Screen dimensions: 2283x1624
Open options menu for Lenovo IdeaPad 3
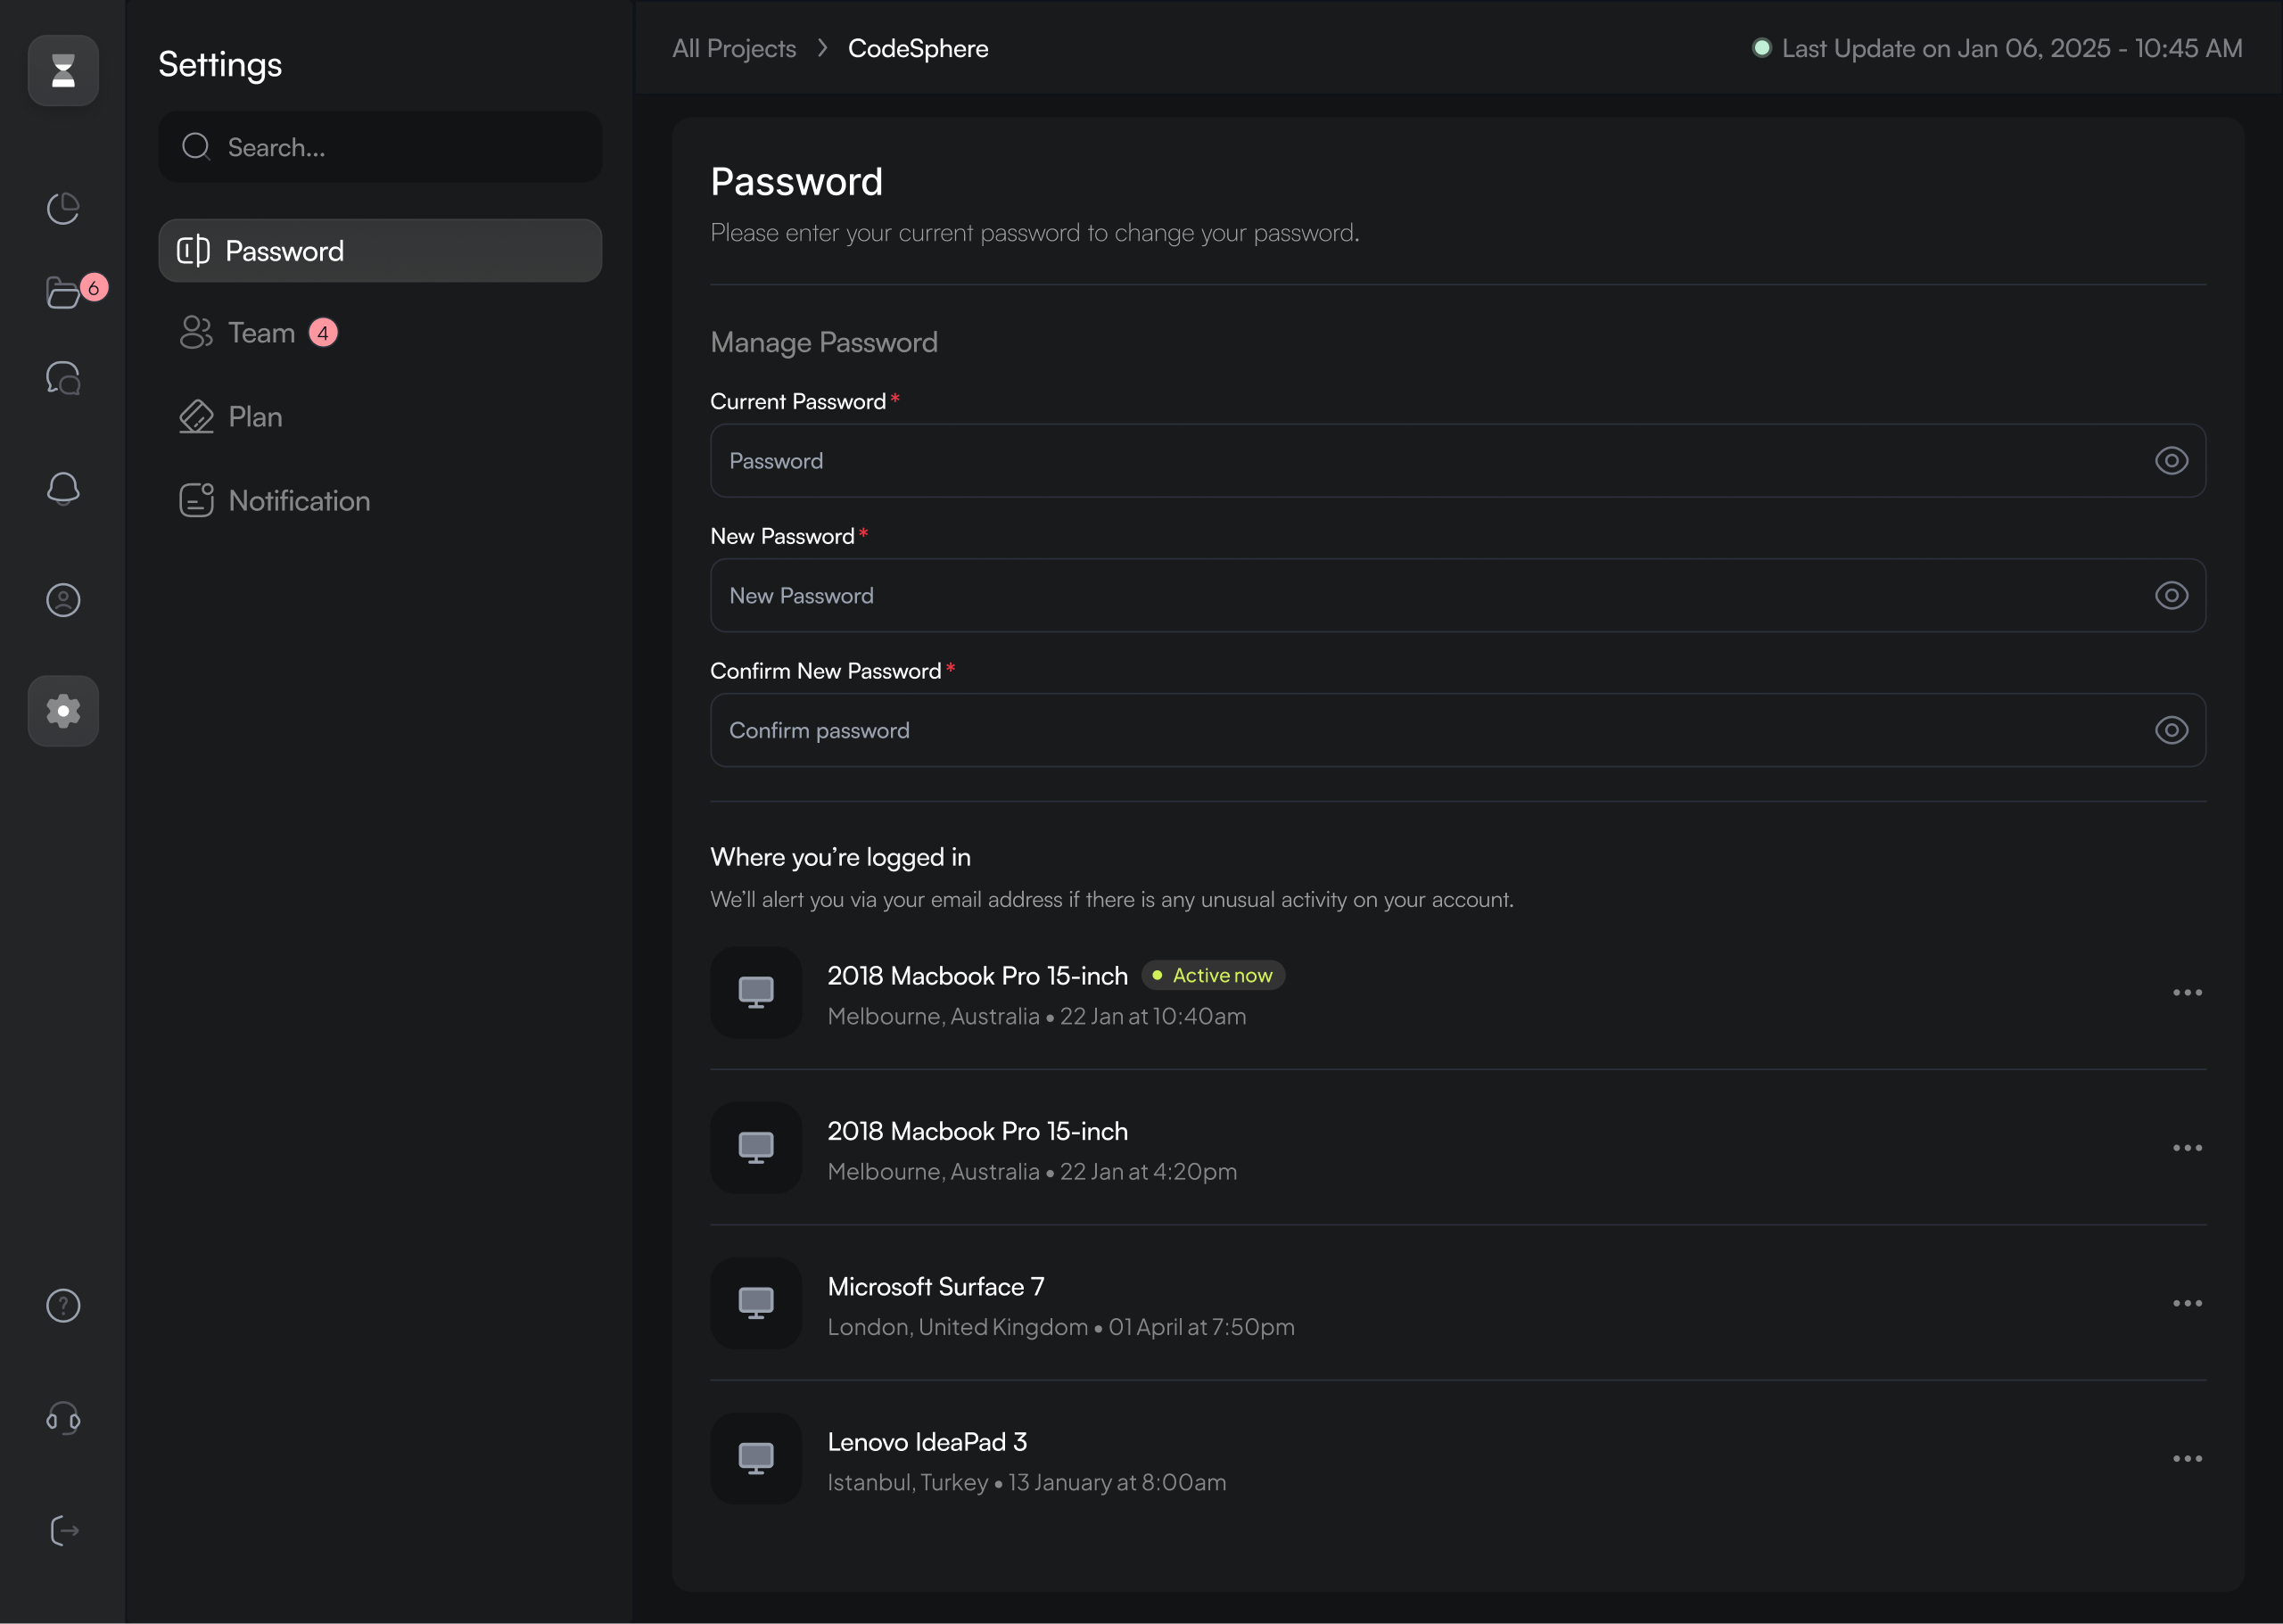tap(2187, 1459)
